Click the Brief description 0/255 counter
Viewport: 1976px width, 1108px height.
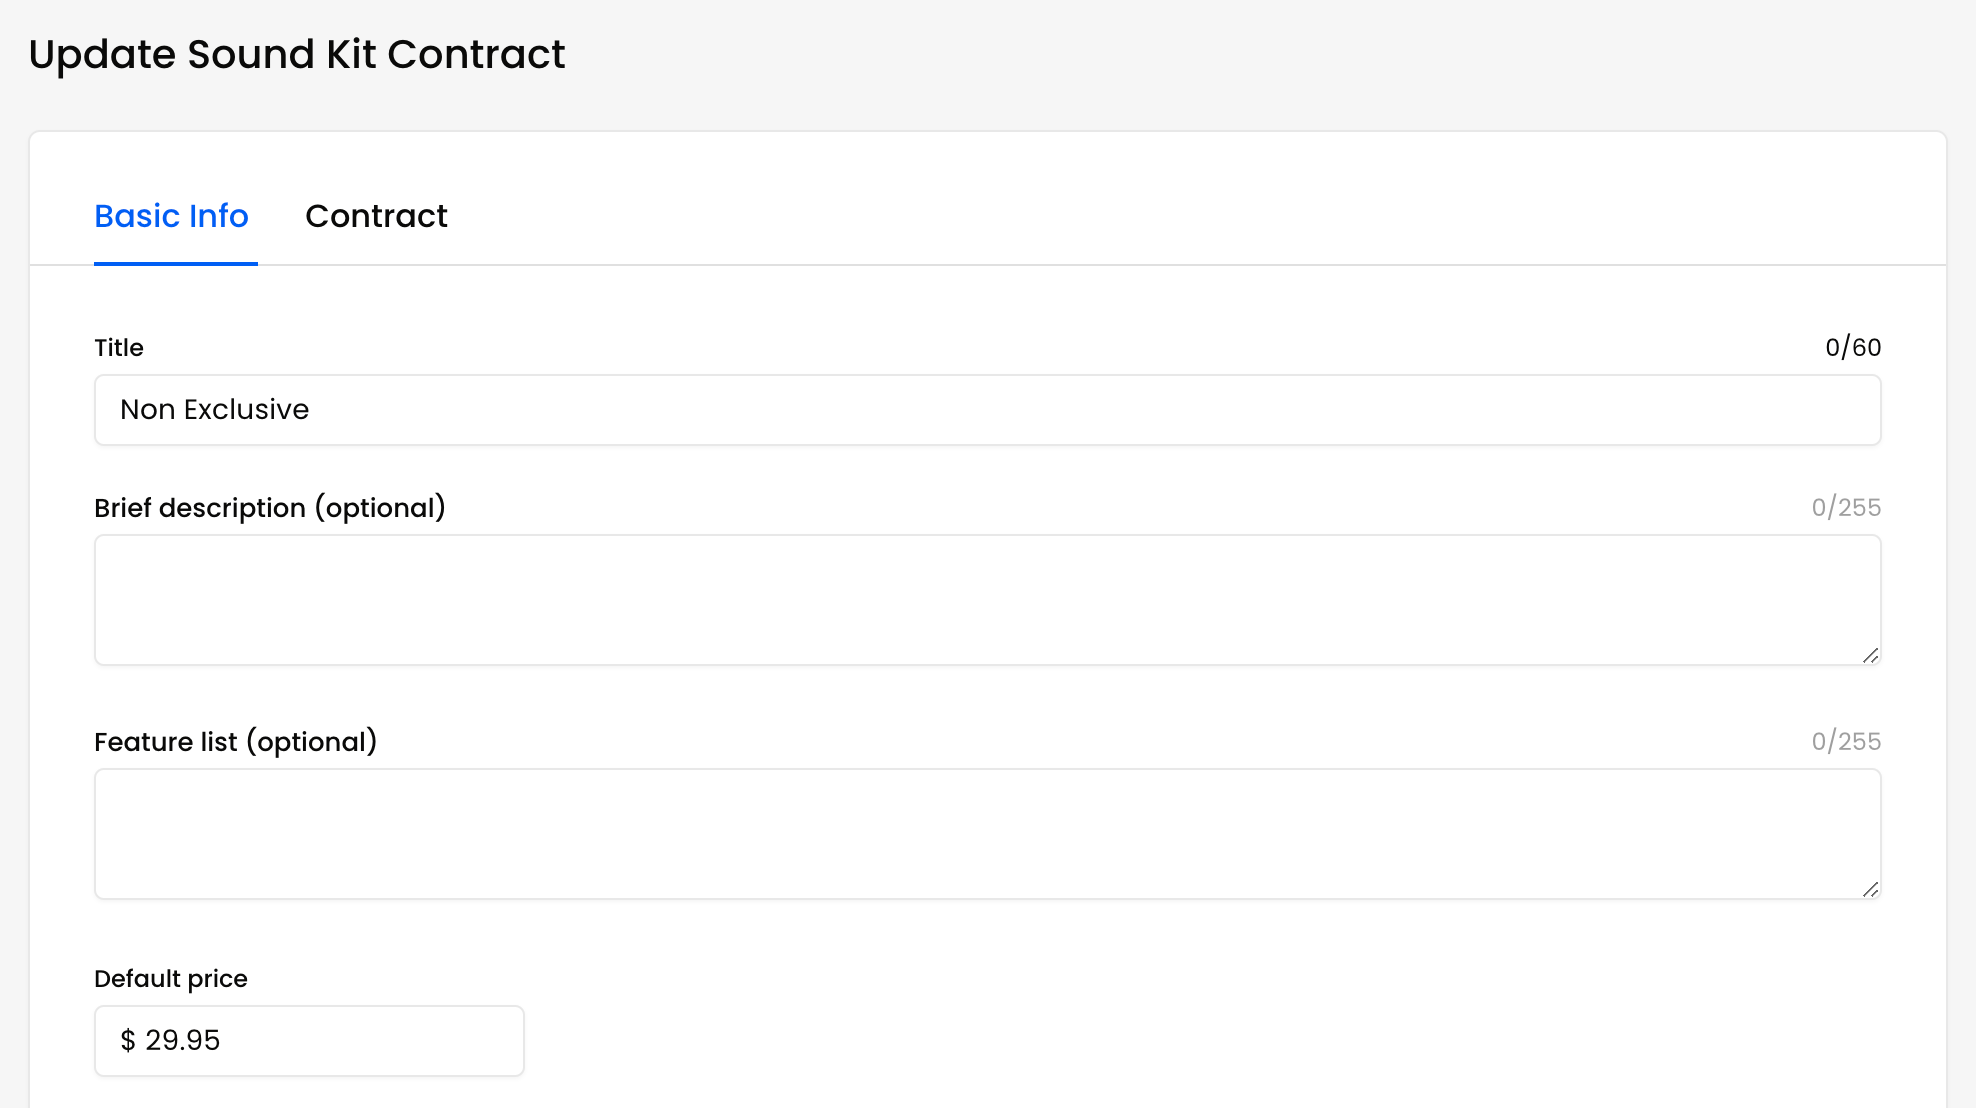pos(1845,508)
